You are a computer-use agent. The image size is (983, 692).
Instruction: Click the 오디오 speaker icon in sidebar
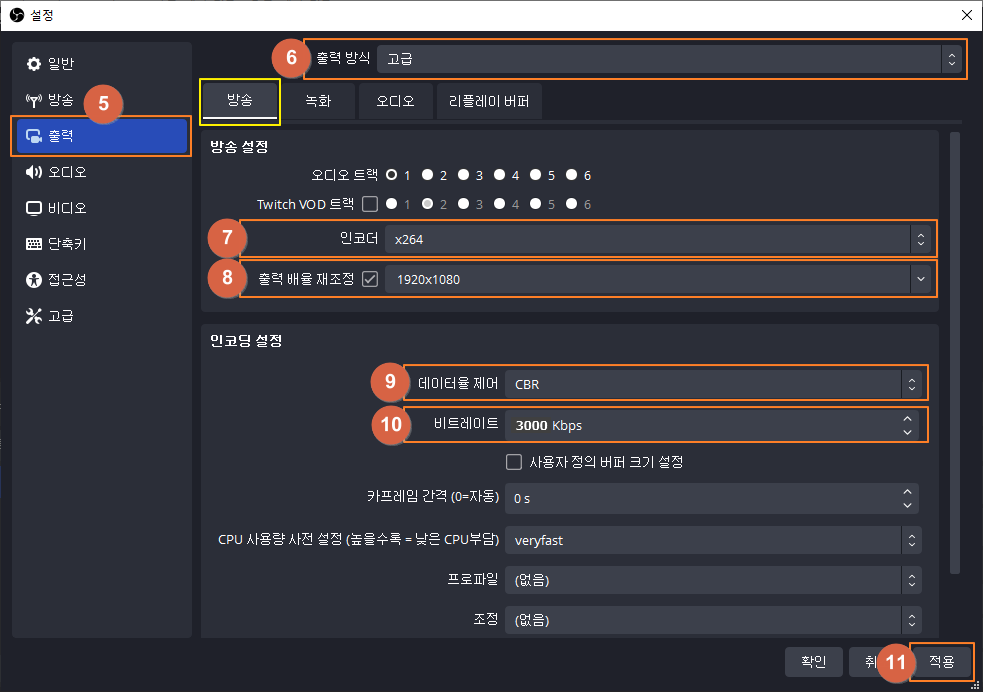pyautogui.click(x=33, y=172)
